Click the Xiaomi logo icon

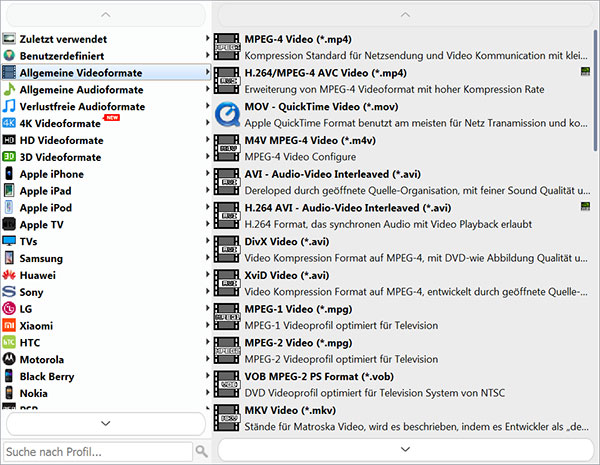tap(9, 325)
